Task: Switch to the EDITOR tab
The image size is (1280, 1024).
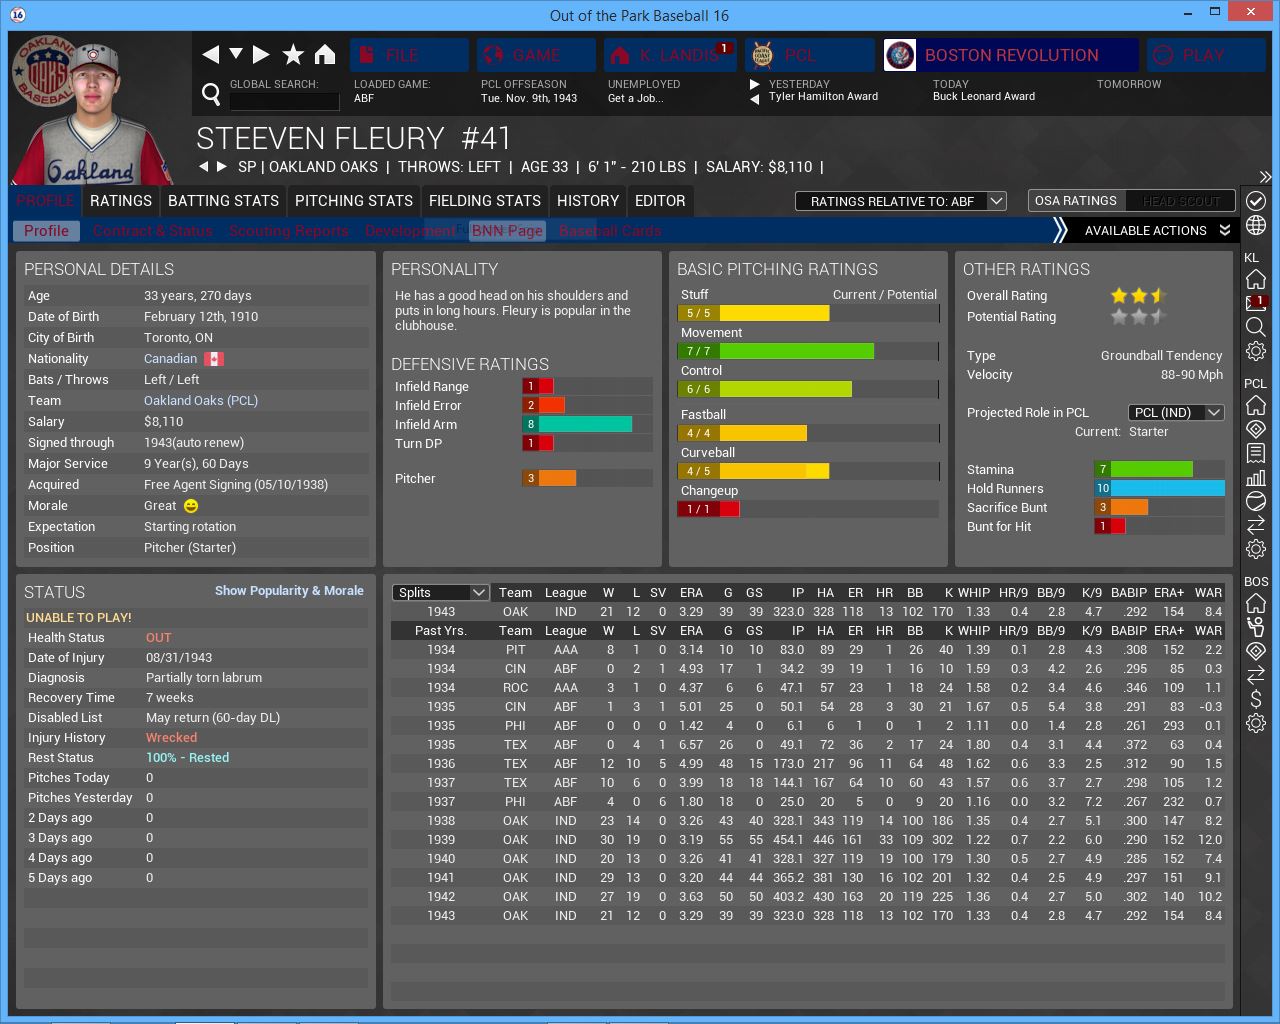Action: click(660, 201)
